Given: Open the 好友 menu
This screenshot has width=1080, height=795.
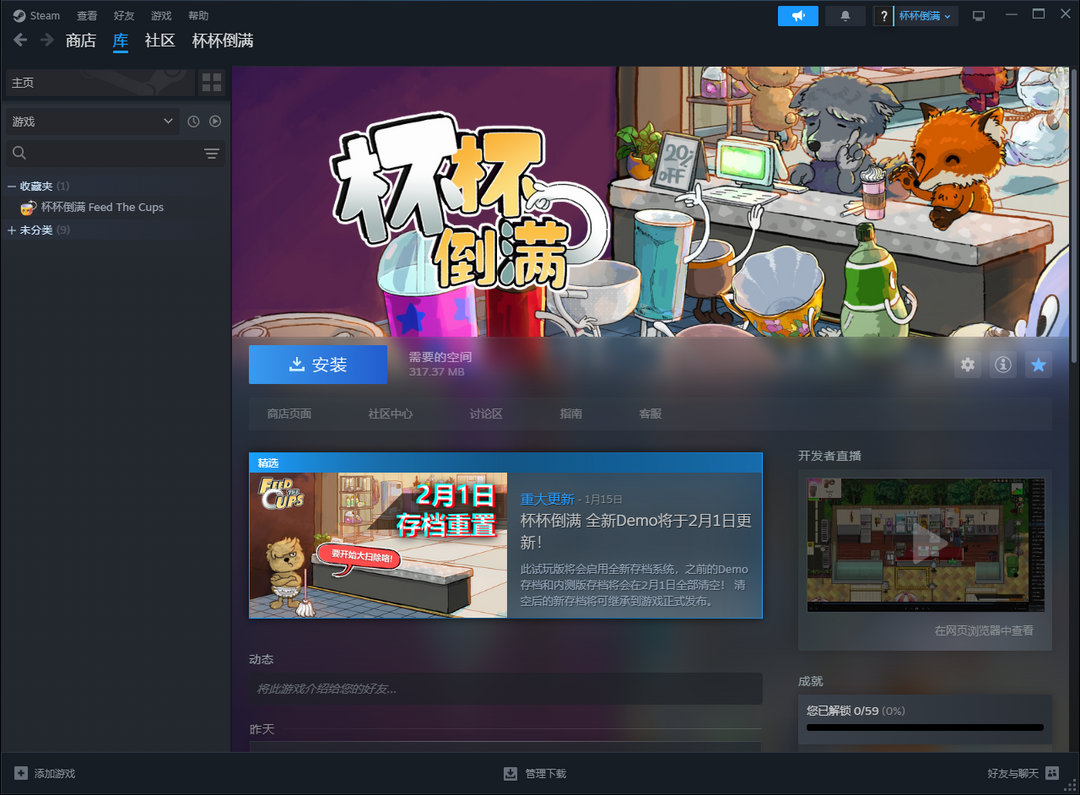Looking at the screenshot, I should 124,16.
